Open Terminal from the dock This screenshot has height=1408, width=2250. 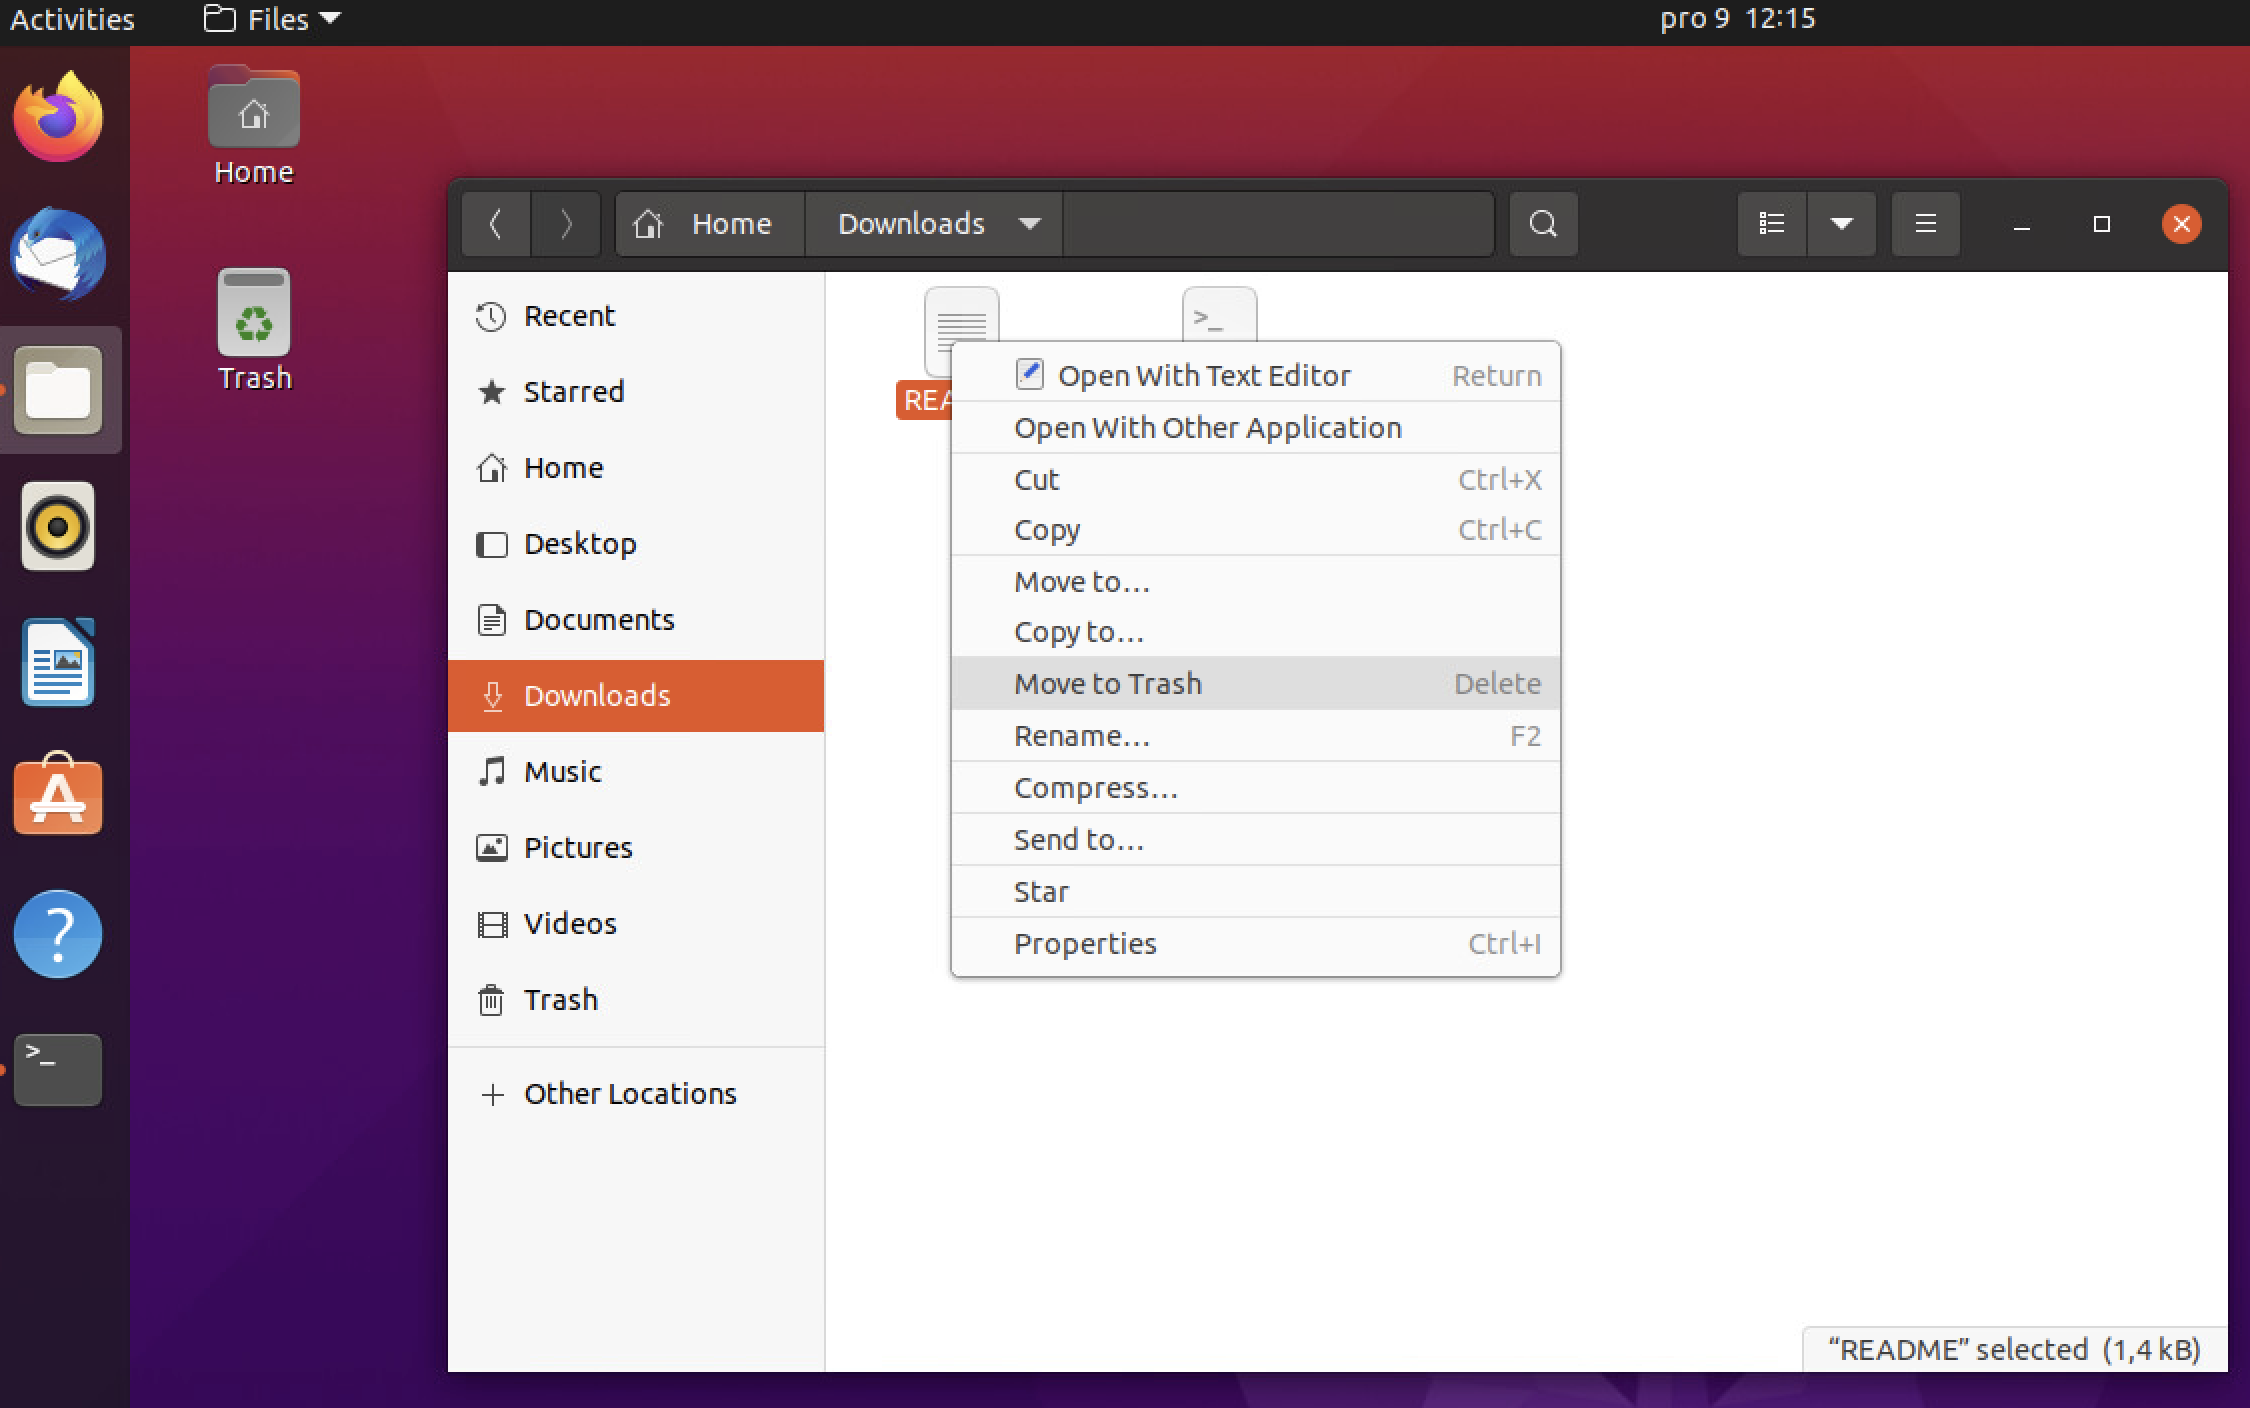(58, 1070)
